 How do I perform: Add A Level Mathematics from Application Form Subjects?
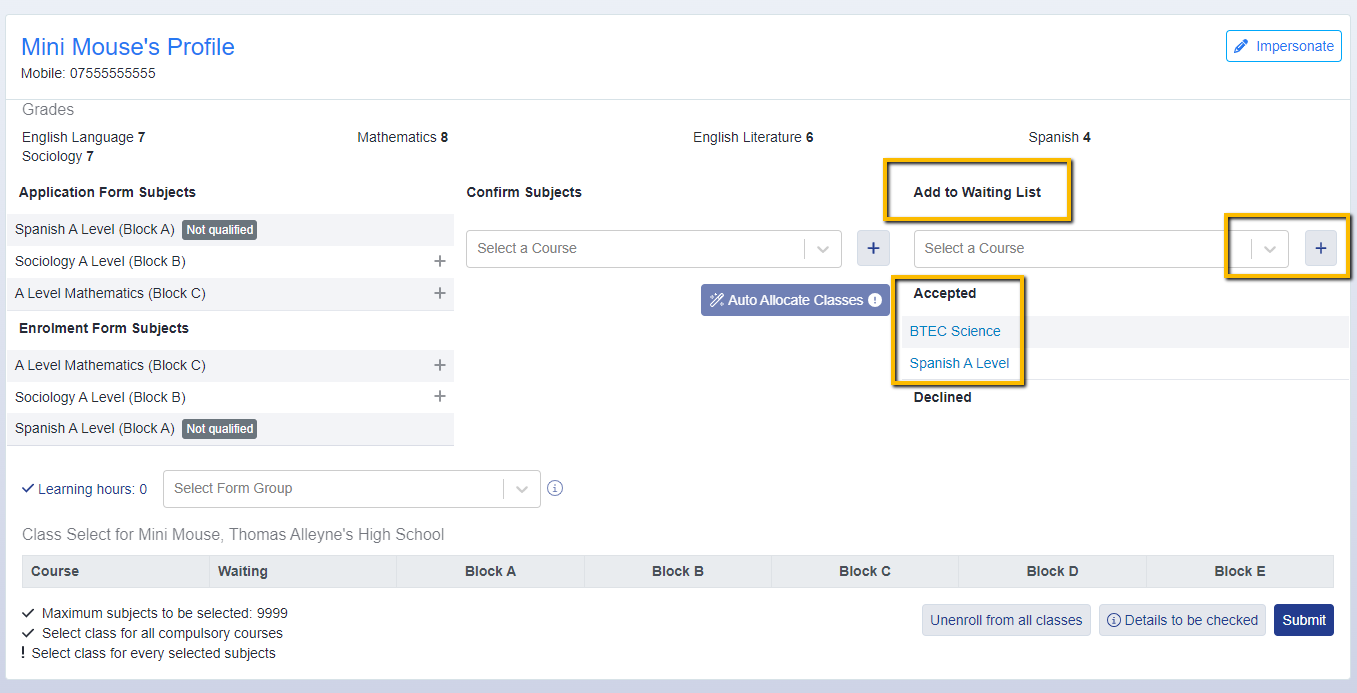pos(439,293)
